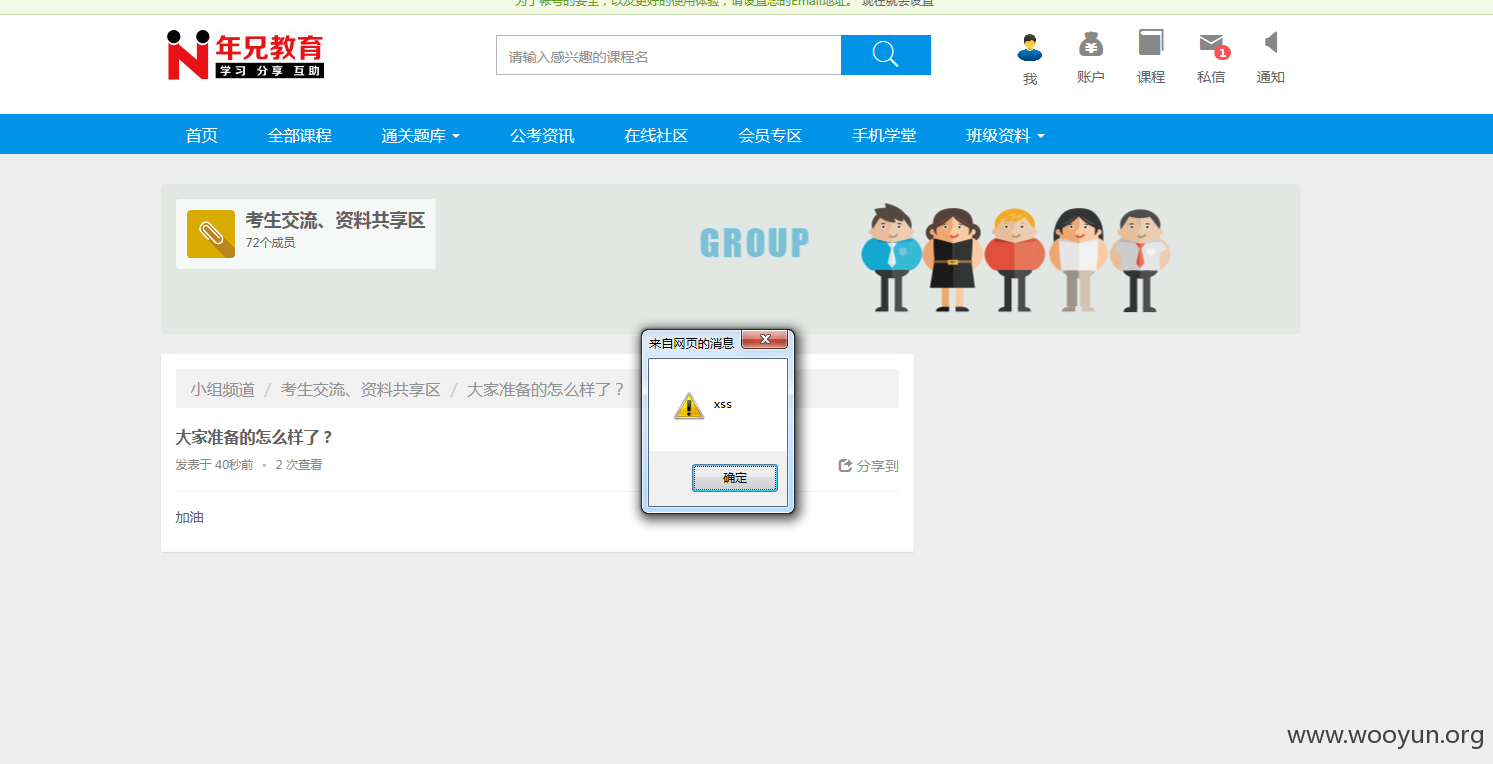Open the 账户 money bag icon
Screen dimensions: 1493x764
click(x=1090, y=45)
